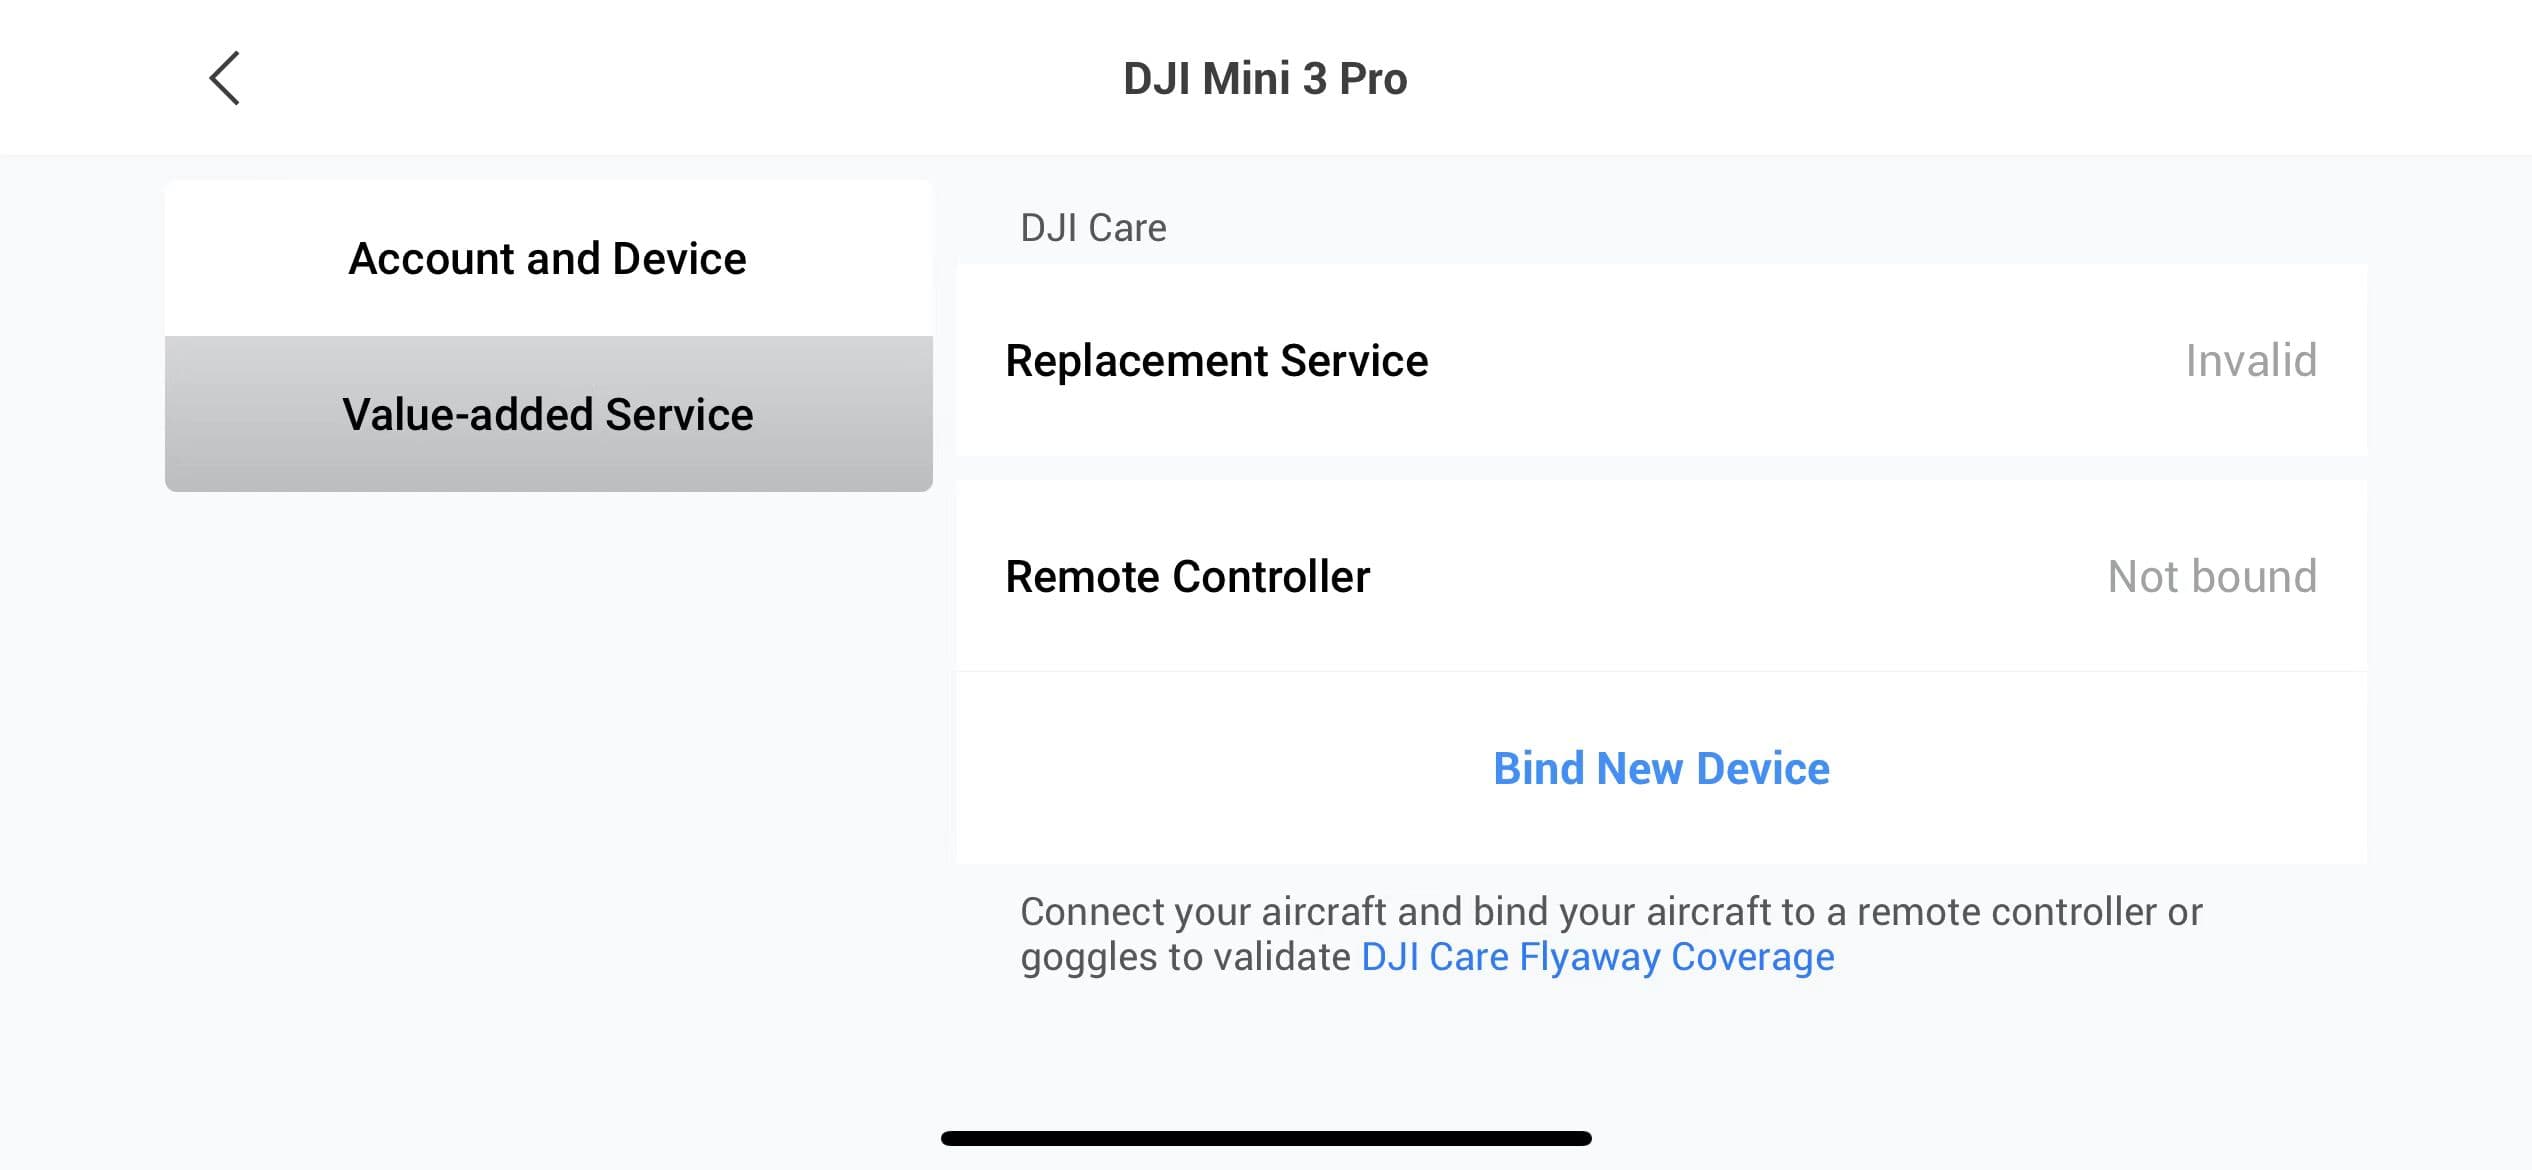Tap the Invalid status next to Replacement Service
The height and width of the screenshot is (1170, 2532).
point(2250,360)
